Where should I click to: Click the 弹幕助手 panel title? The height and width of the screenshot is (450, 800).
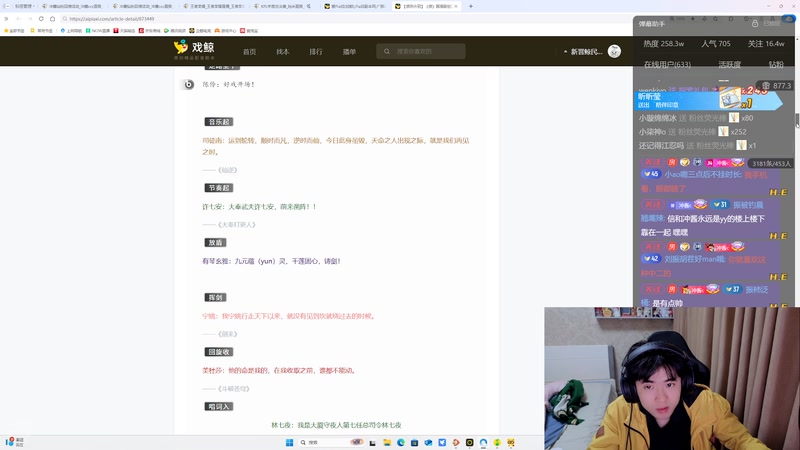[x=652, y=24]
